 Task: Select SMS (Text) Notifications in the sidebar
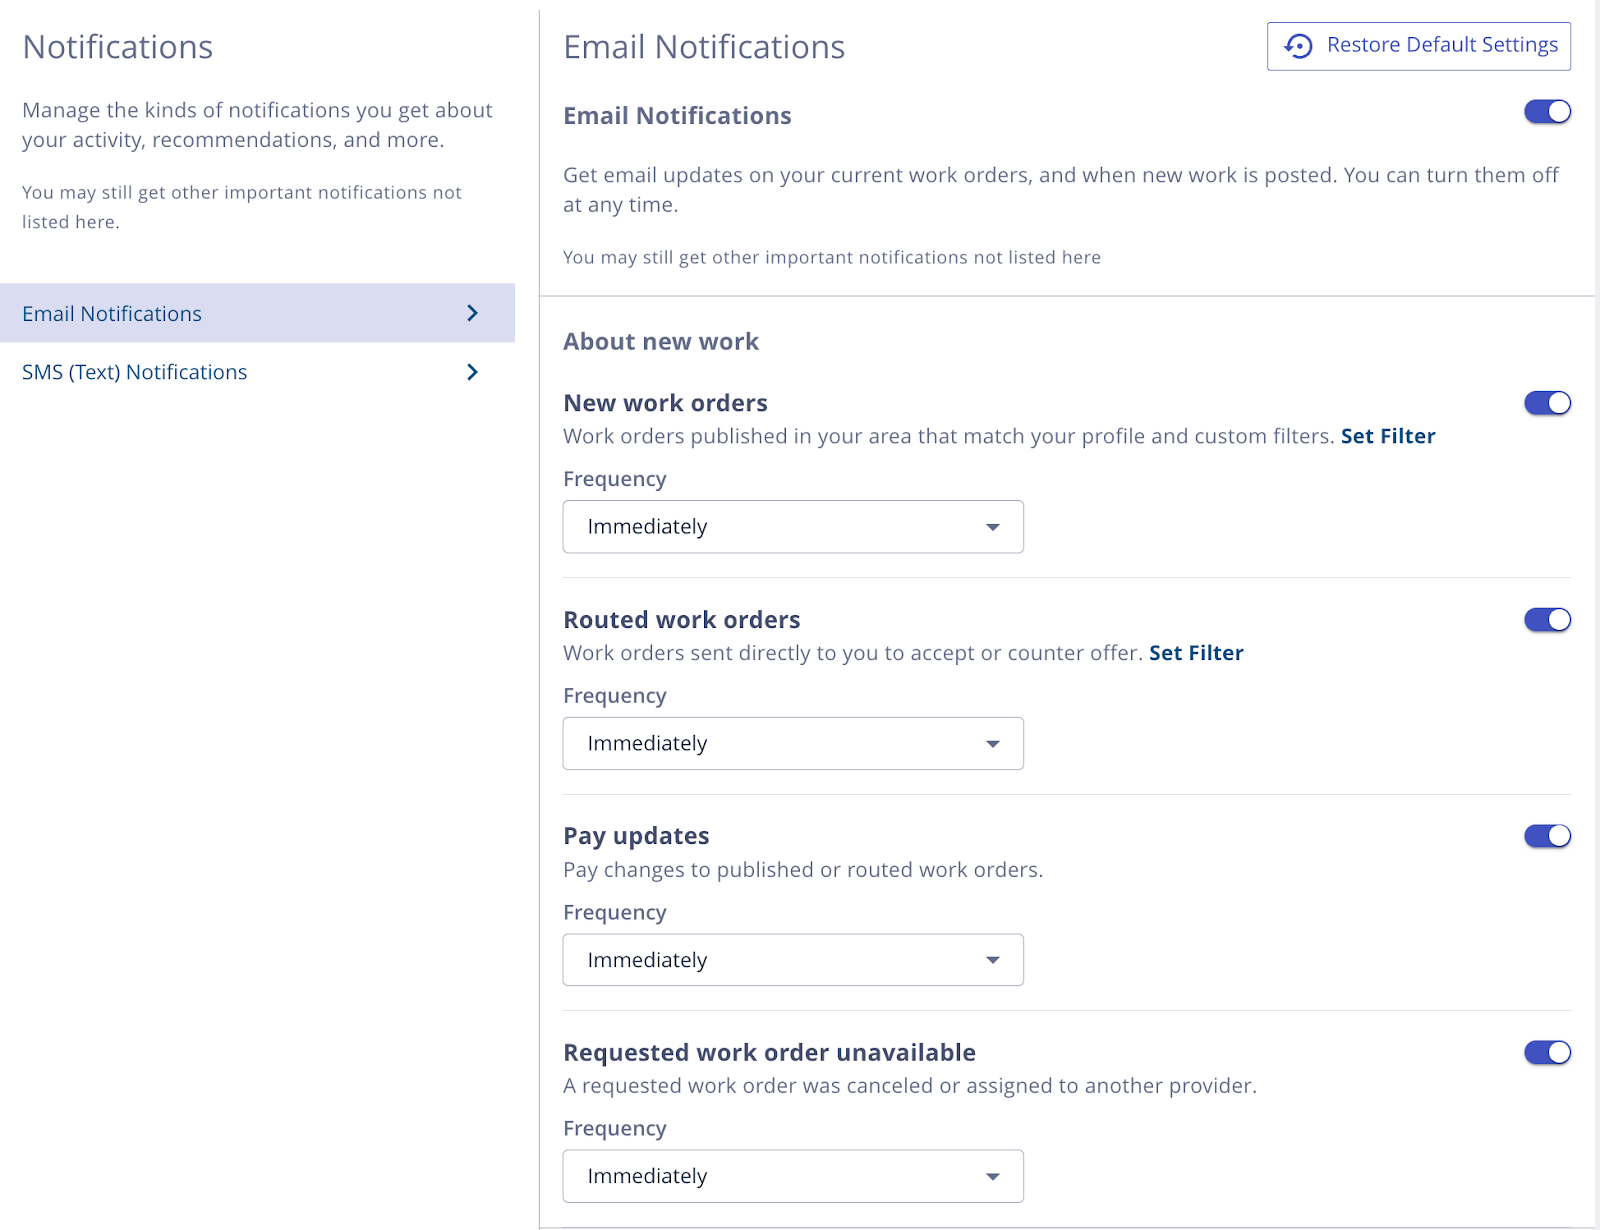(134, 372)
